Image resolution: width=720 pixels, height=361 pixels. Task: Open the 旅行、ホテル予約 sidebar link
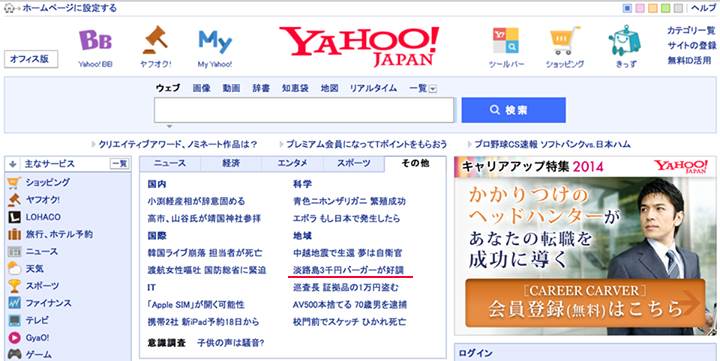pos(59,234)
